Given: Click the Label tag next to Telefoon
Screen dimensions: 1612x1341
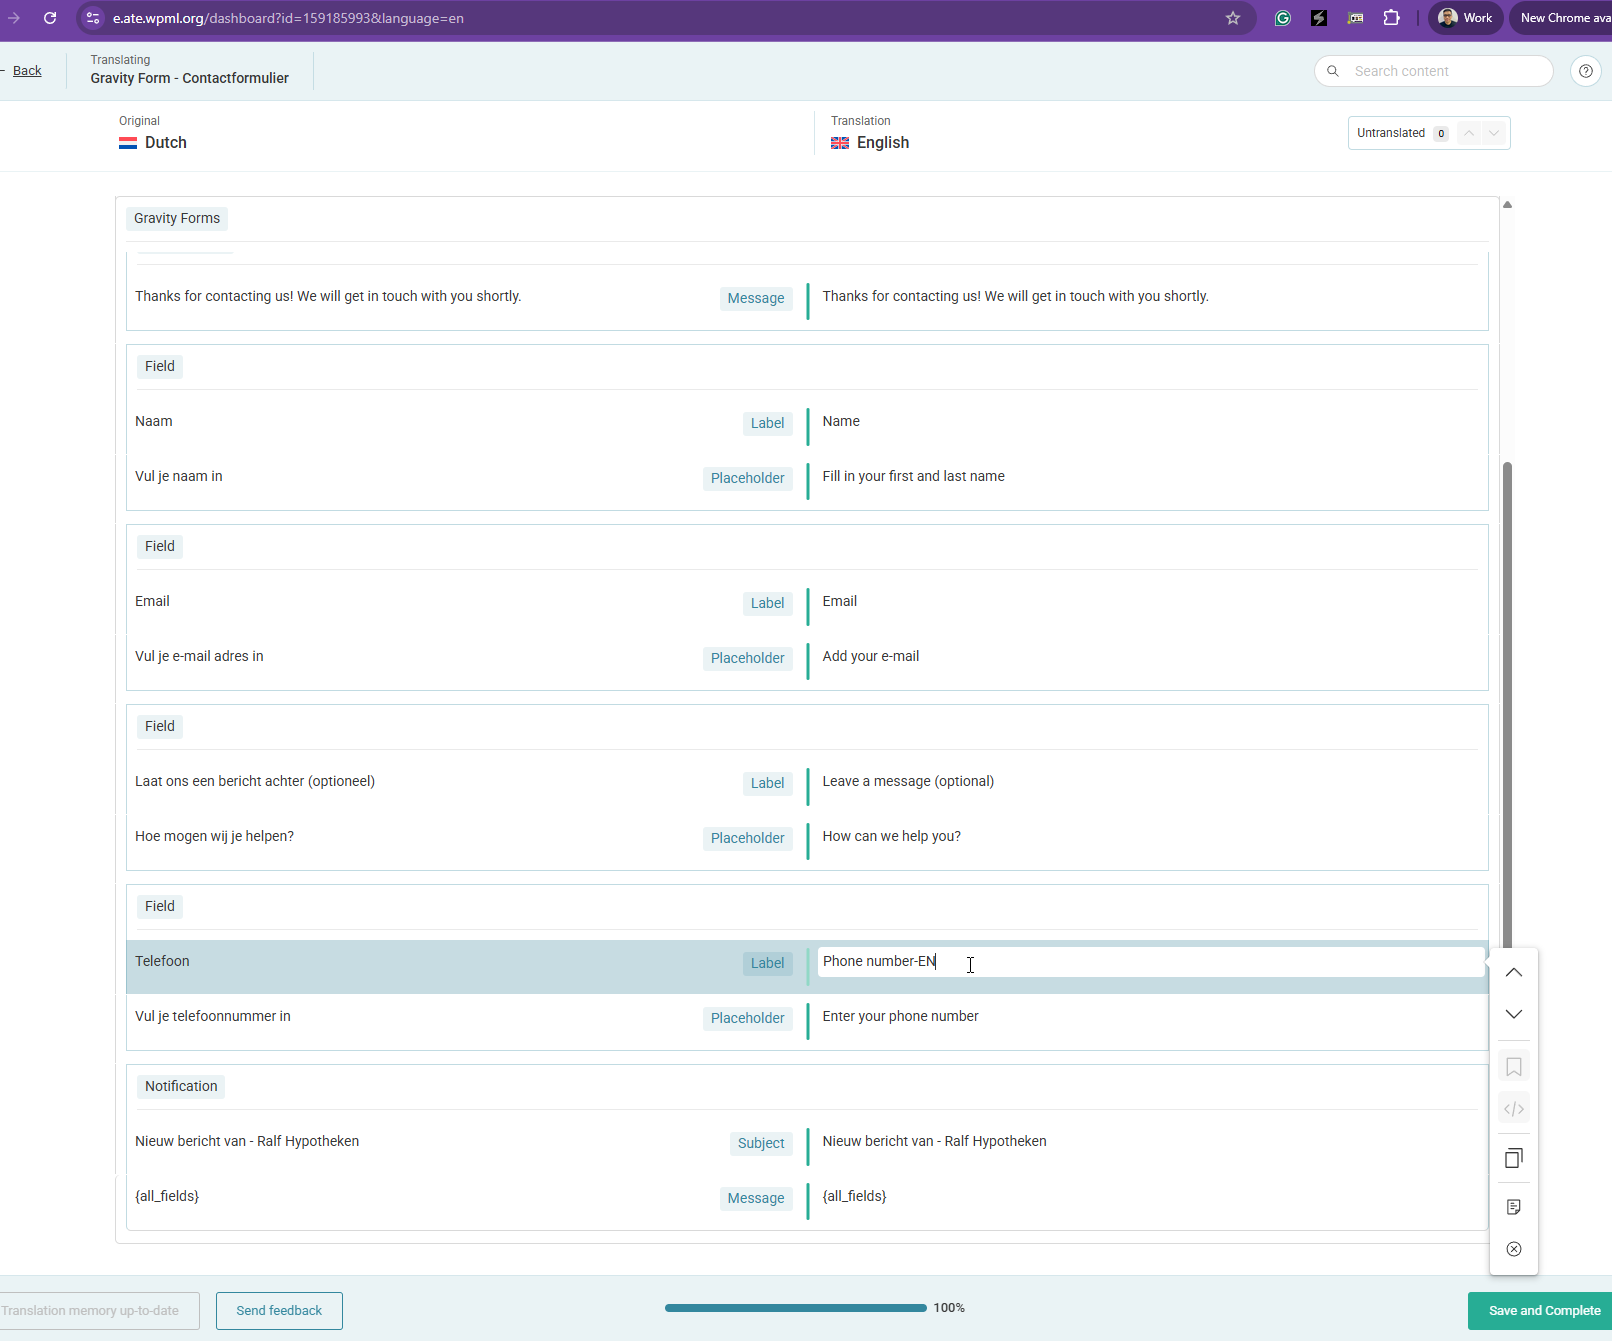Looking at the screenshot, I should (x=768, y=963).
